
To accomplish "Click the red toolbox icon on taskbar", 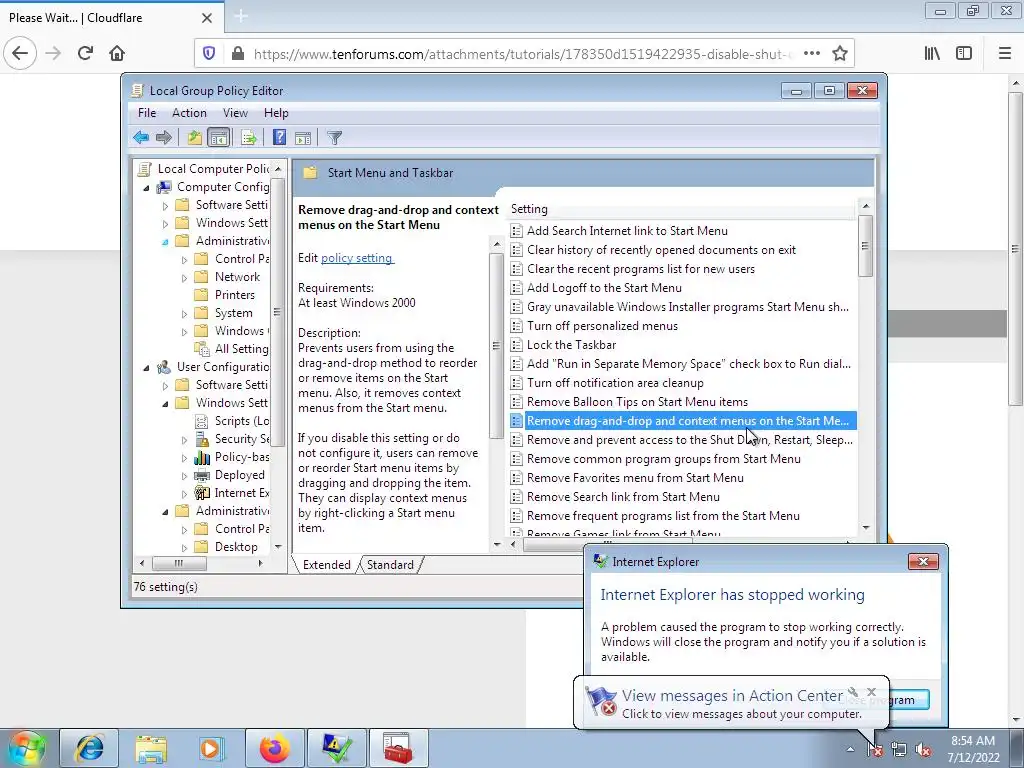I will pos(398,748).
